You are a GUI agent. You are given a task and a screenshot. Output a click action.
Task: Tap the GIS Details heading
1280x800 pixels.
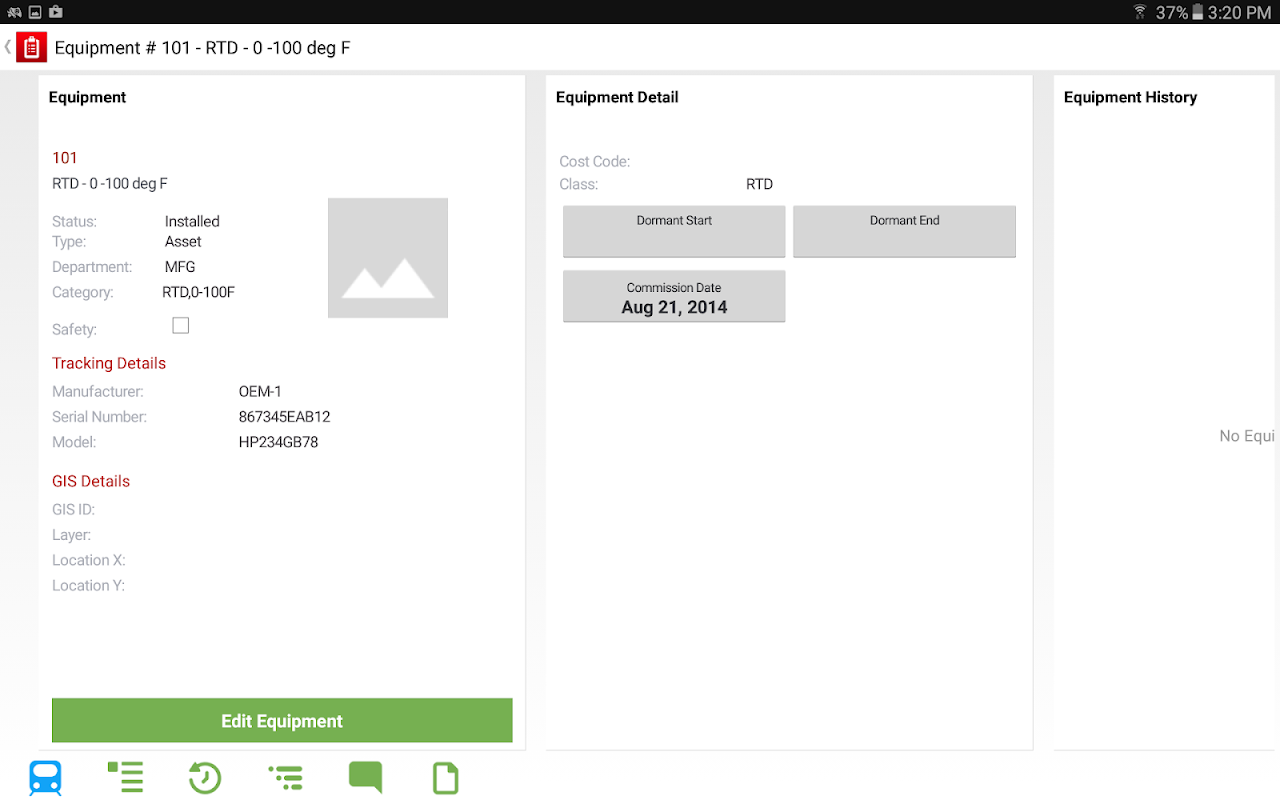click(91, 482)
